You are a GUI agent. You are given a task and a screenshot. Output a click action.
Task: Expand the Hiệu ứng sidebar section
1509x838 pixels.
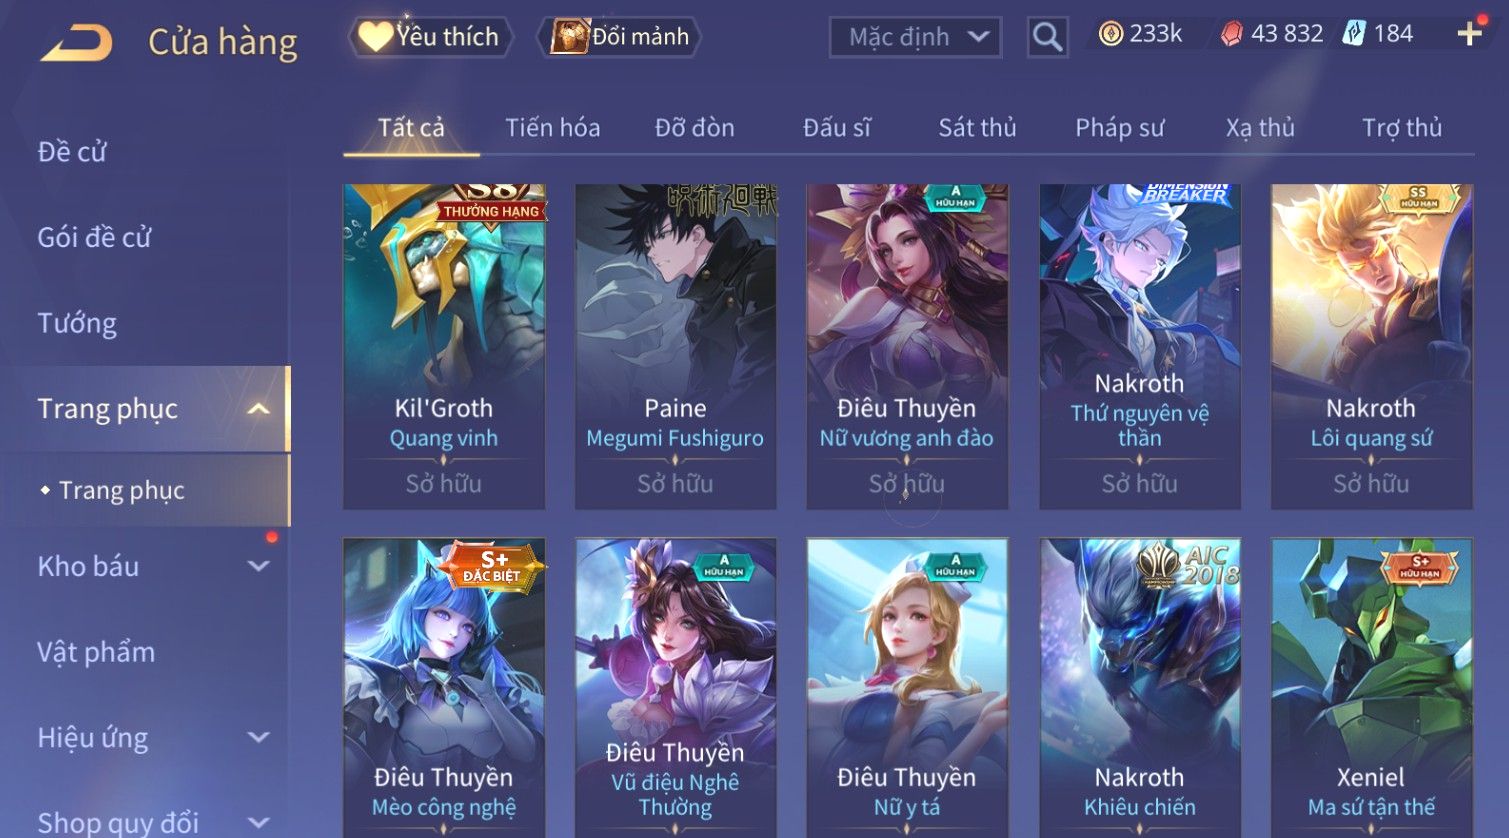(x=258, y=738)
